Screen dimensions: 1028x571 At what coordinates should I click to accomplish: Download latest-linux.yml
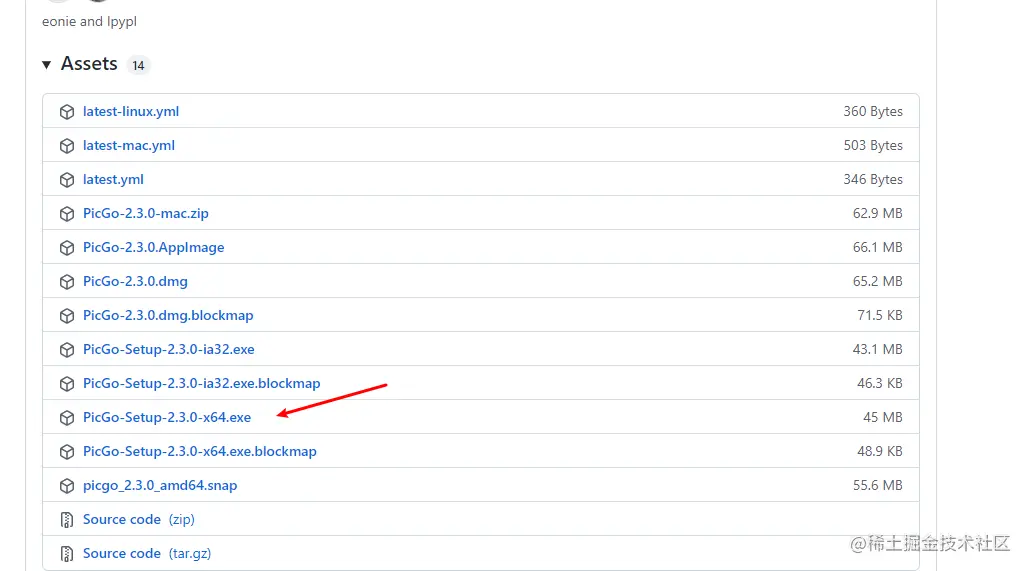(130, 111)
